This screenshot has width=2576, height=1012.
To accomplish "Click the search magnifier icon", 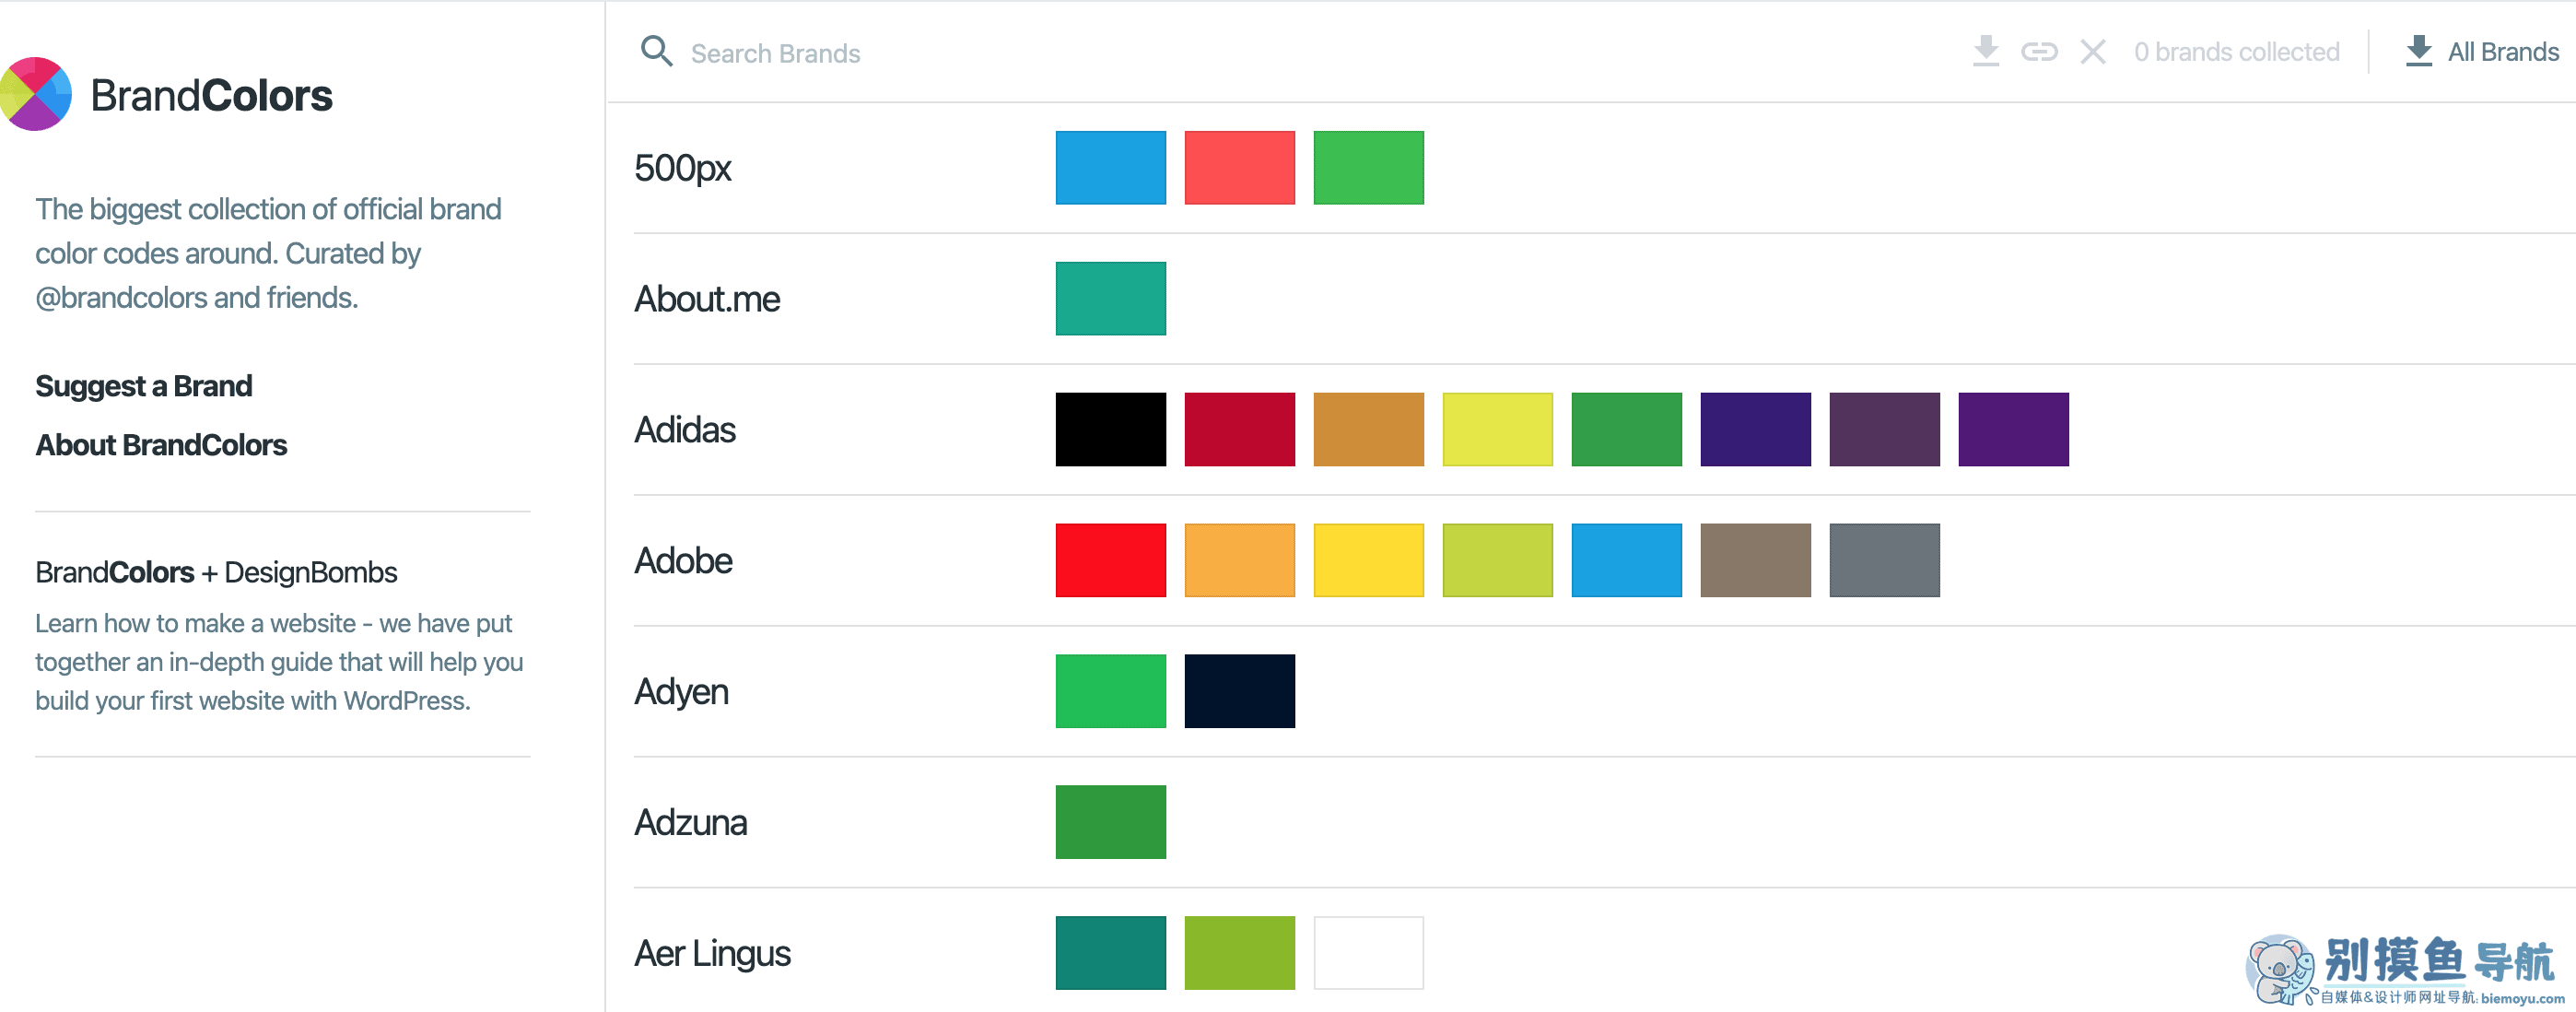I will coord(656,51).
